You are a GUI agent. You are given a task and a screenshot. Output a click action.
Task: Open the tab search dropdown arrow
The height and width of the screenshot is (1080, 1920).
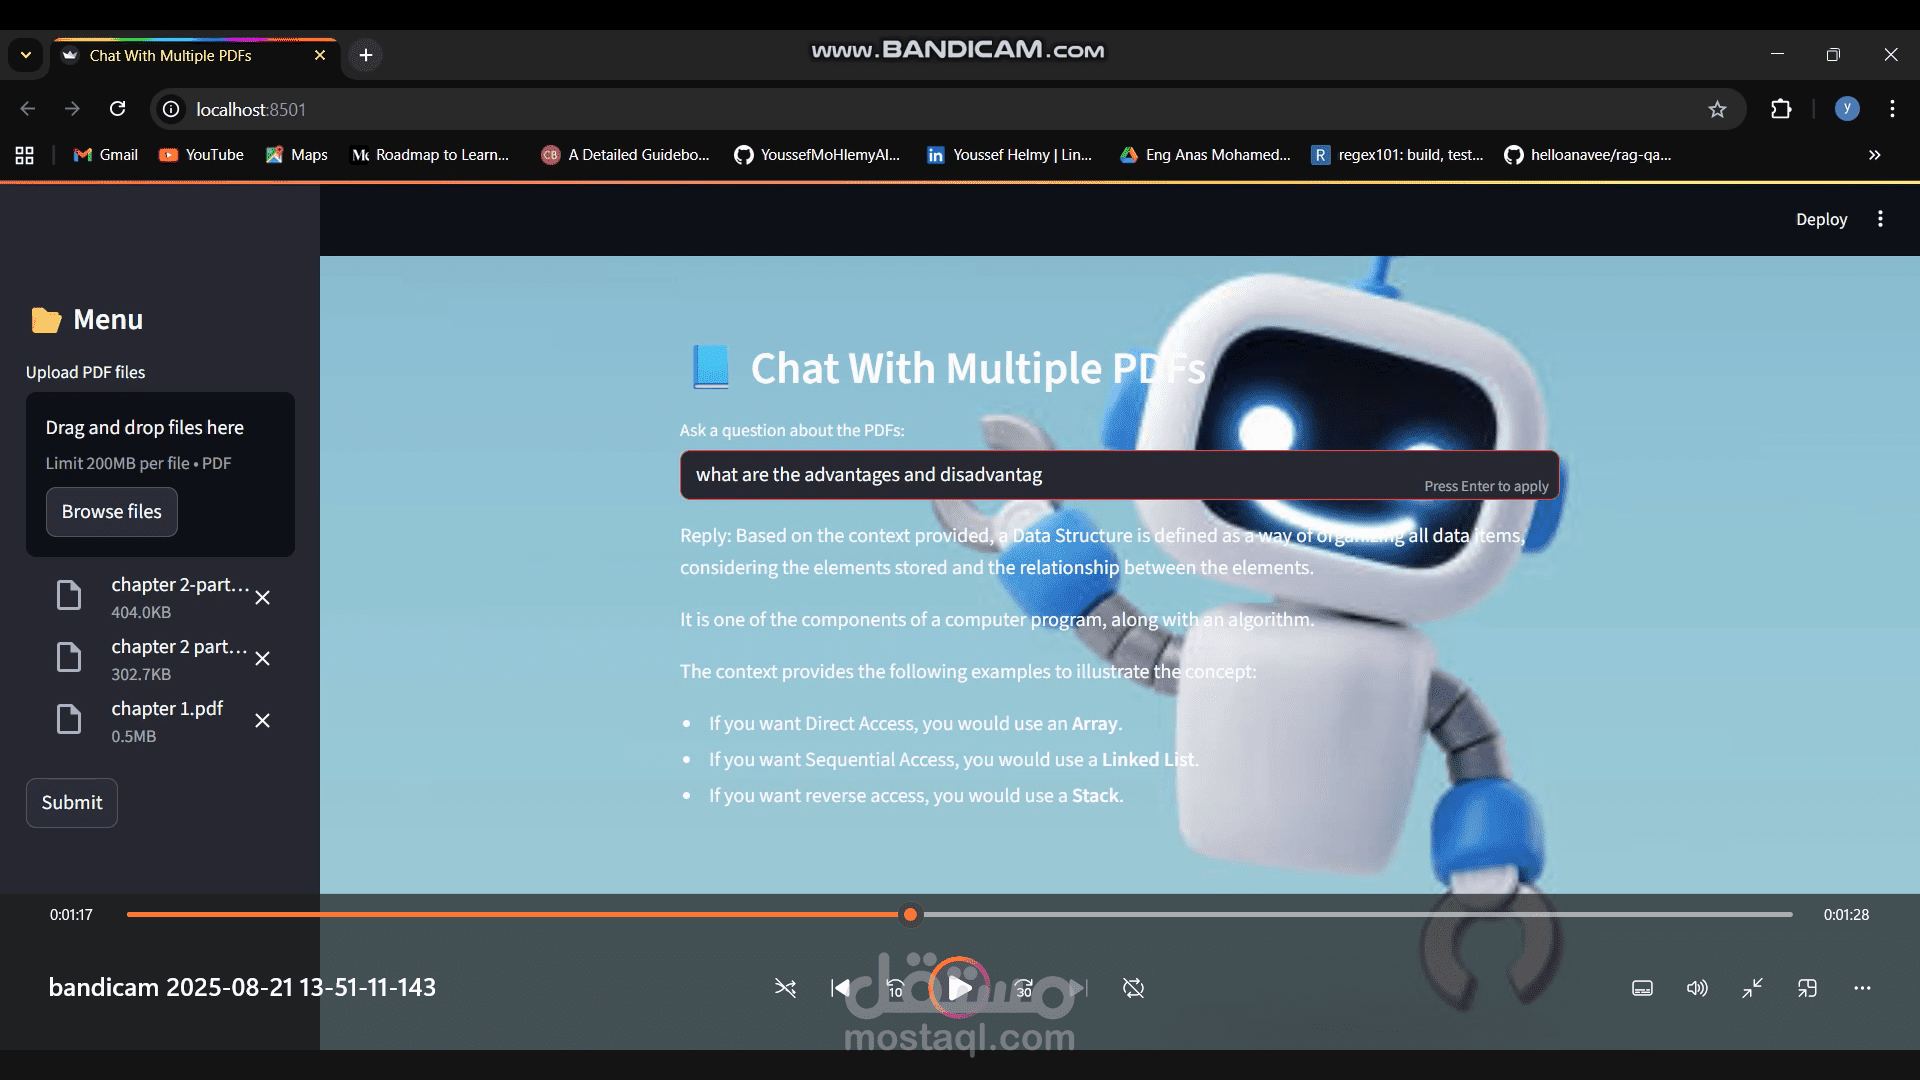[x=25, y=55]
